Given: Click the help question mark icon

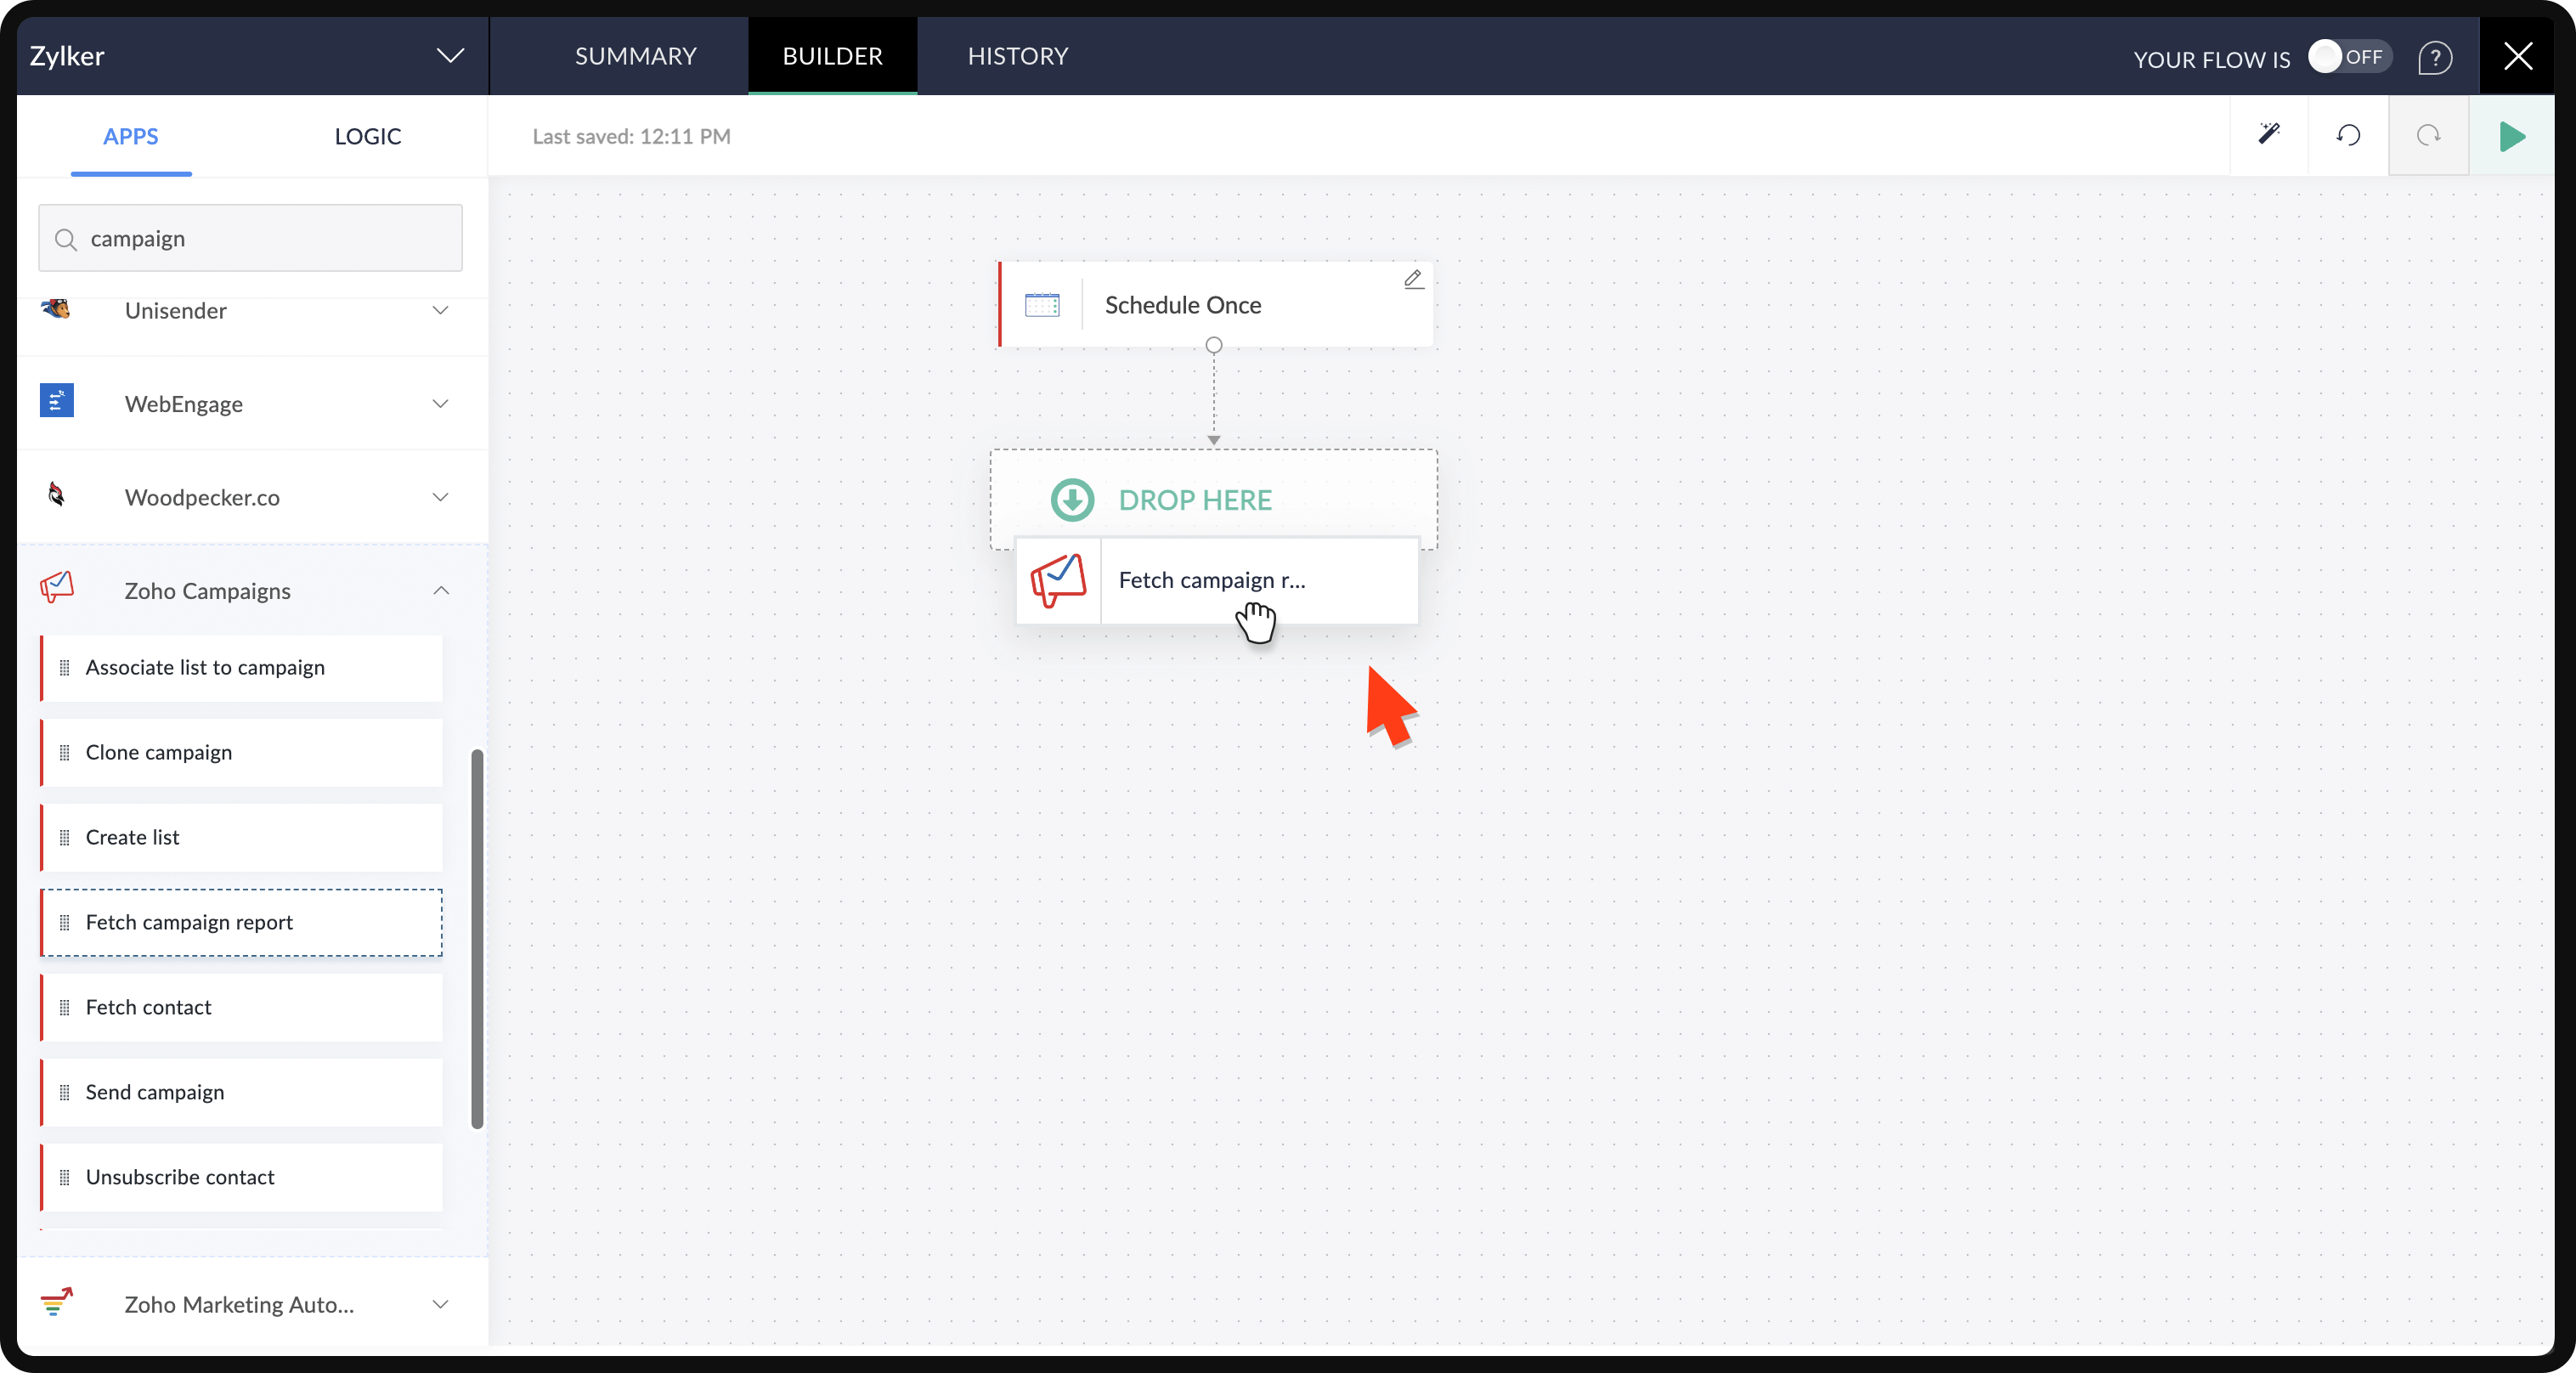Looking at the screenshot, I should pos(2435,58).
